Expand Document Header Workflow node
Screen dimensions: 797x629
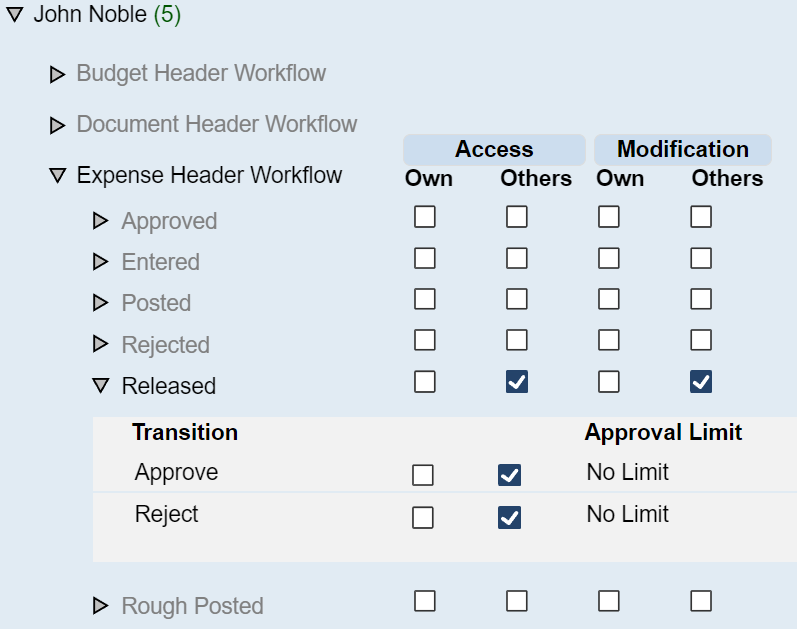(x=57, y=125)
